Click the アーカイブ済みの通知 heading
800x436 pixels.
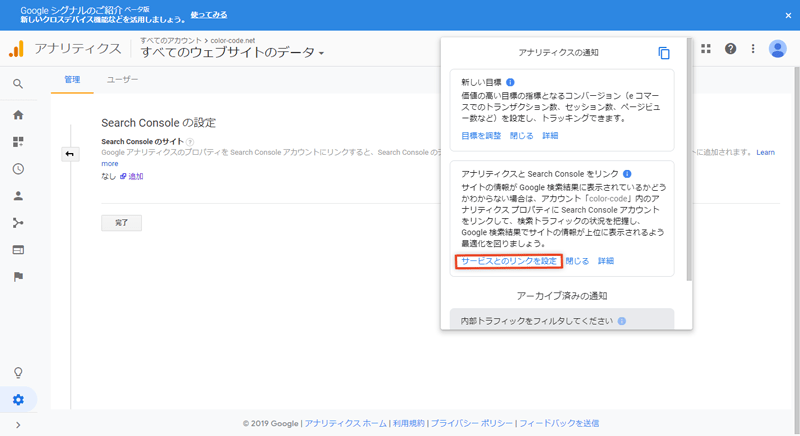(562, 296)
